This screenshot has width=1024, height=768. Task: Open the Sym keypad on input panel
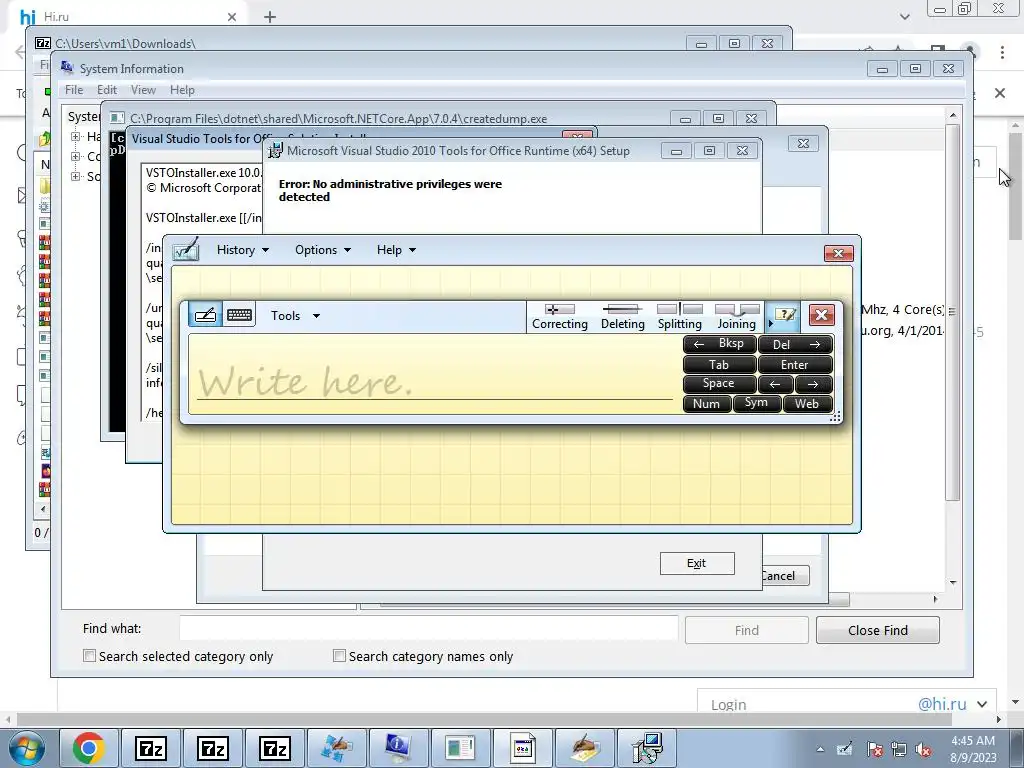coord(756,404)
